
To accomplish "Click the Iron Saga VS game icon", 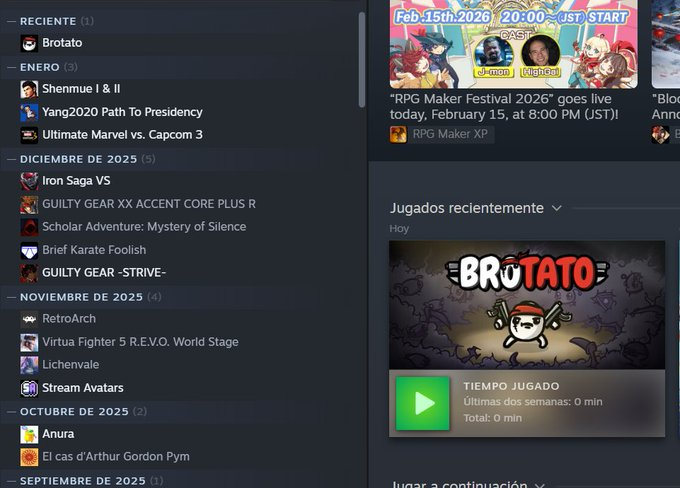I will click(29, 181).
